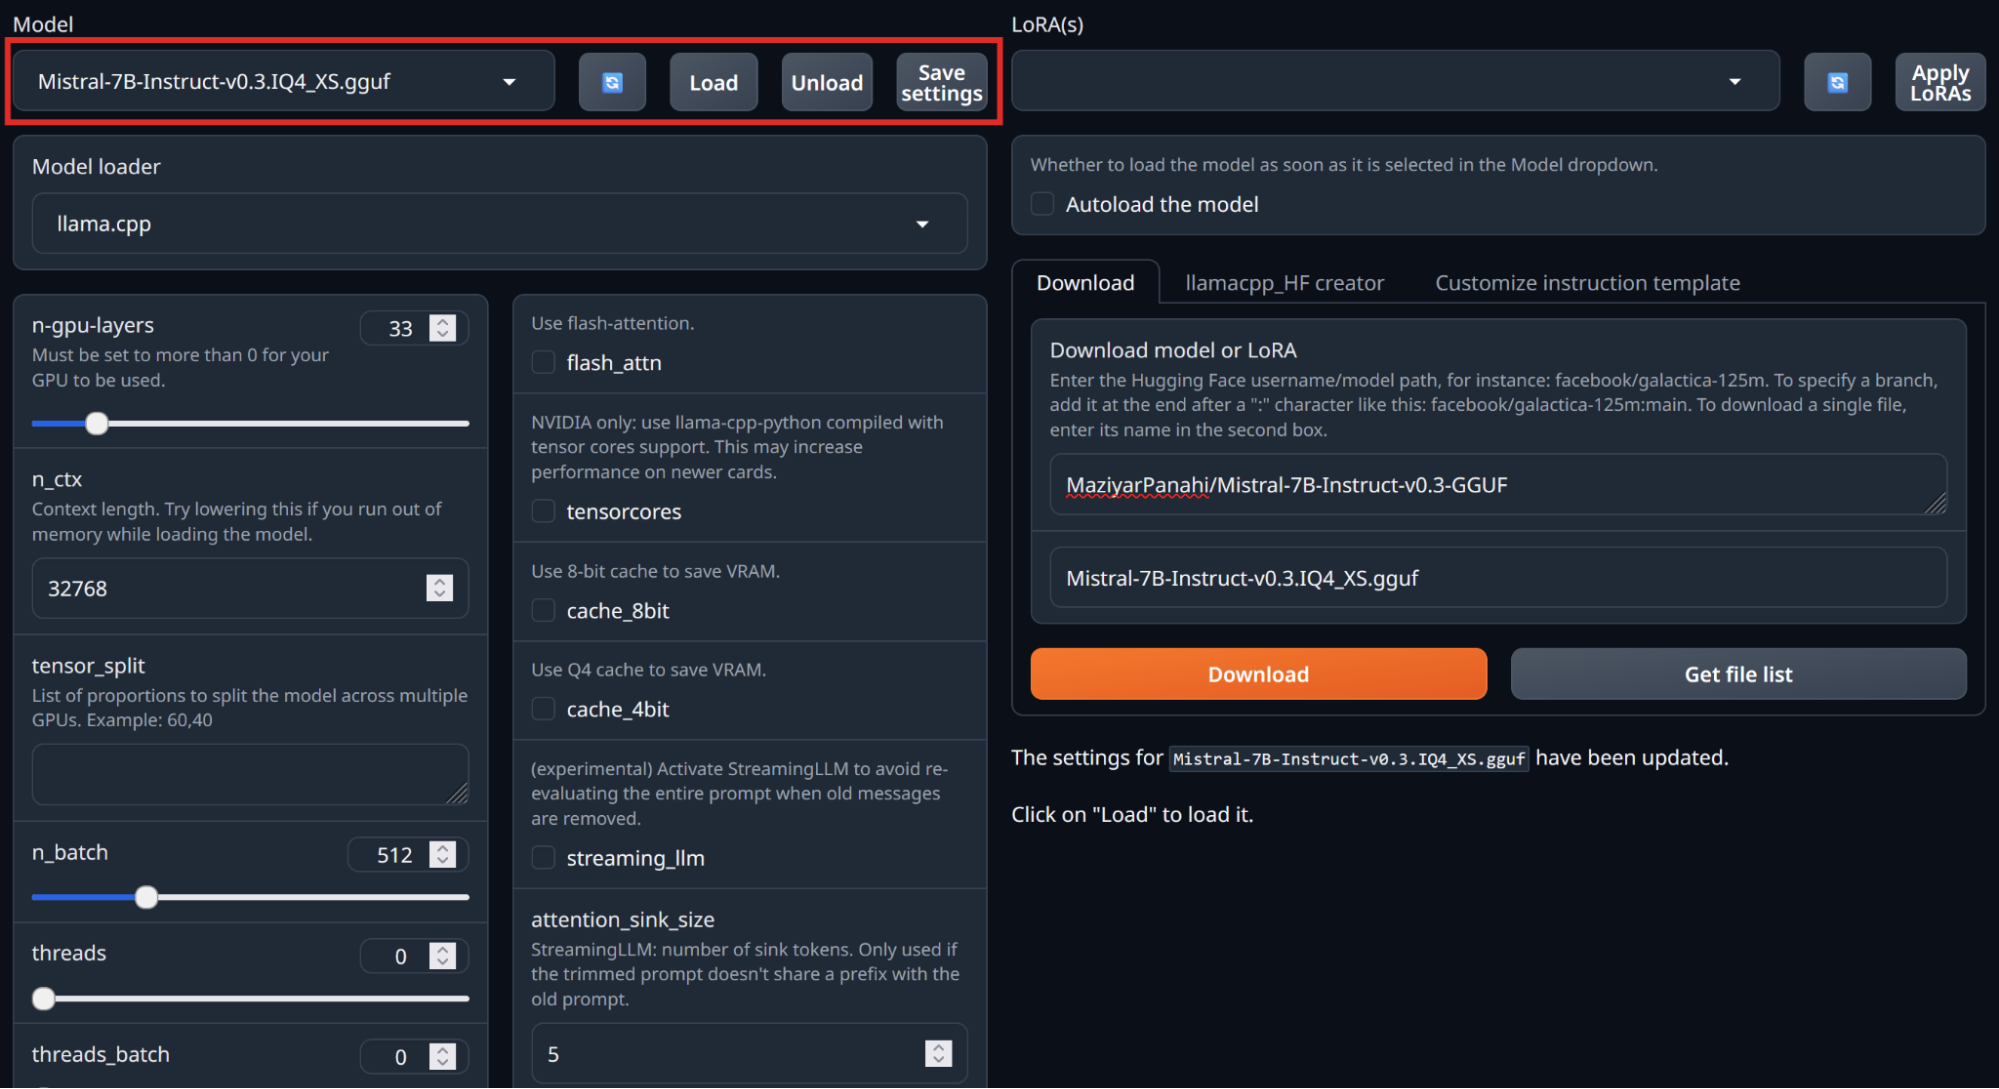Enable the Autoload the model checkbox
The height and width of the screenshot is (1089, 1999).
(x=1043, y=204)
